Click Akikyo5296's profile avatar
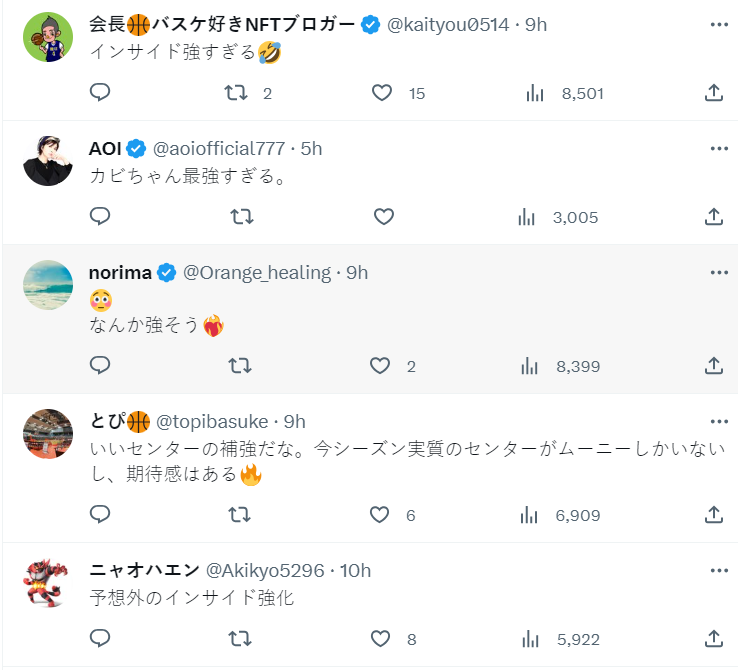 click(48, 583)
